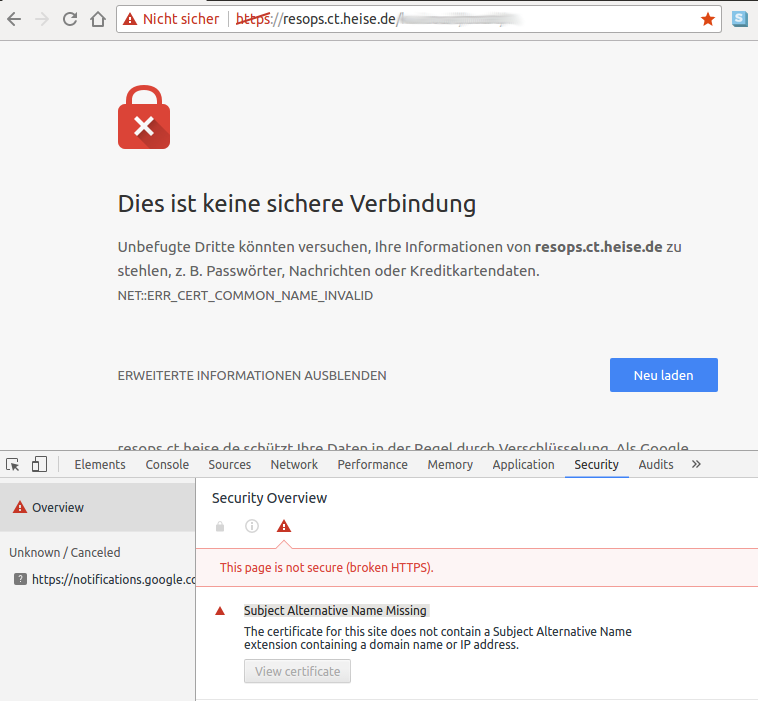Click the forward navigation arrow
Image resolution: width=758 pixels, height=701 pixels.
[42, 19]
